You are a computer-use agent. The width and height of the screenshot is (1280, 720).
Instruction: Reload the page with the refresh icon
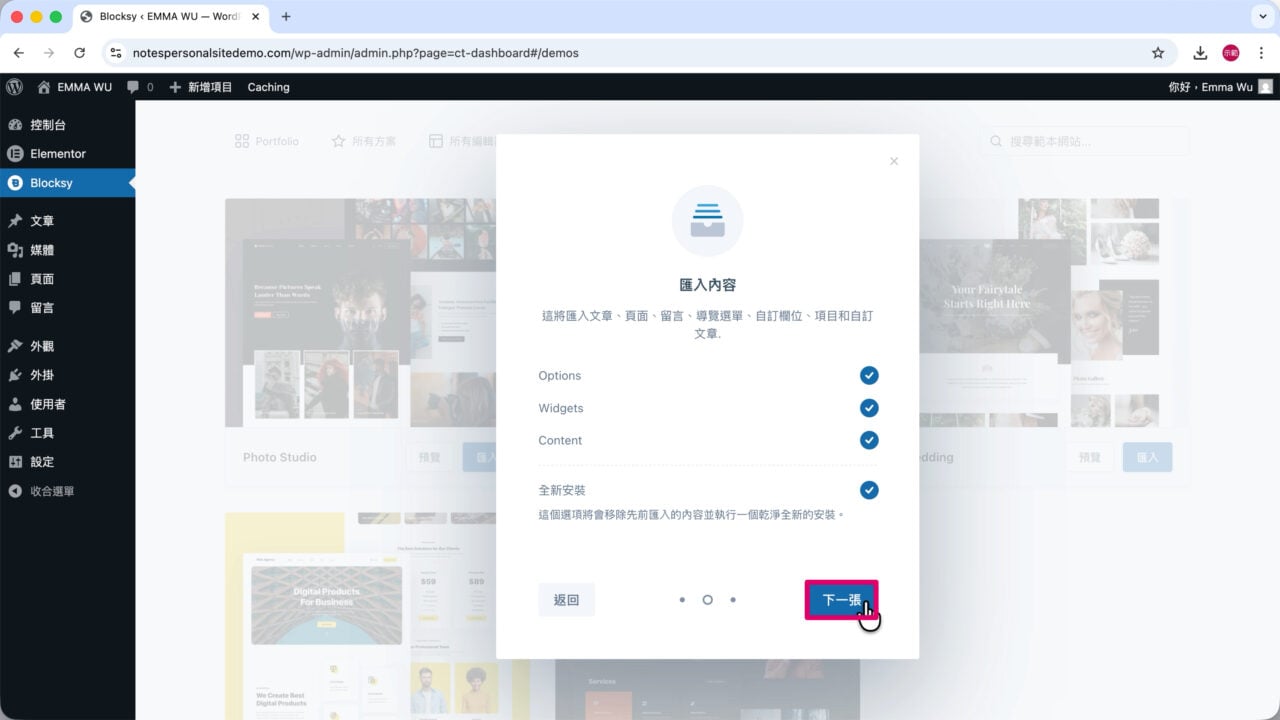pyautogui.click(x=80, y=53)
